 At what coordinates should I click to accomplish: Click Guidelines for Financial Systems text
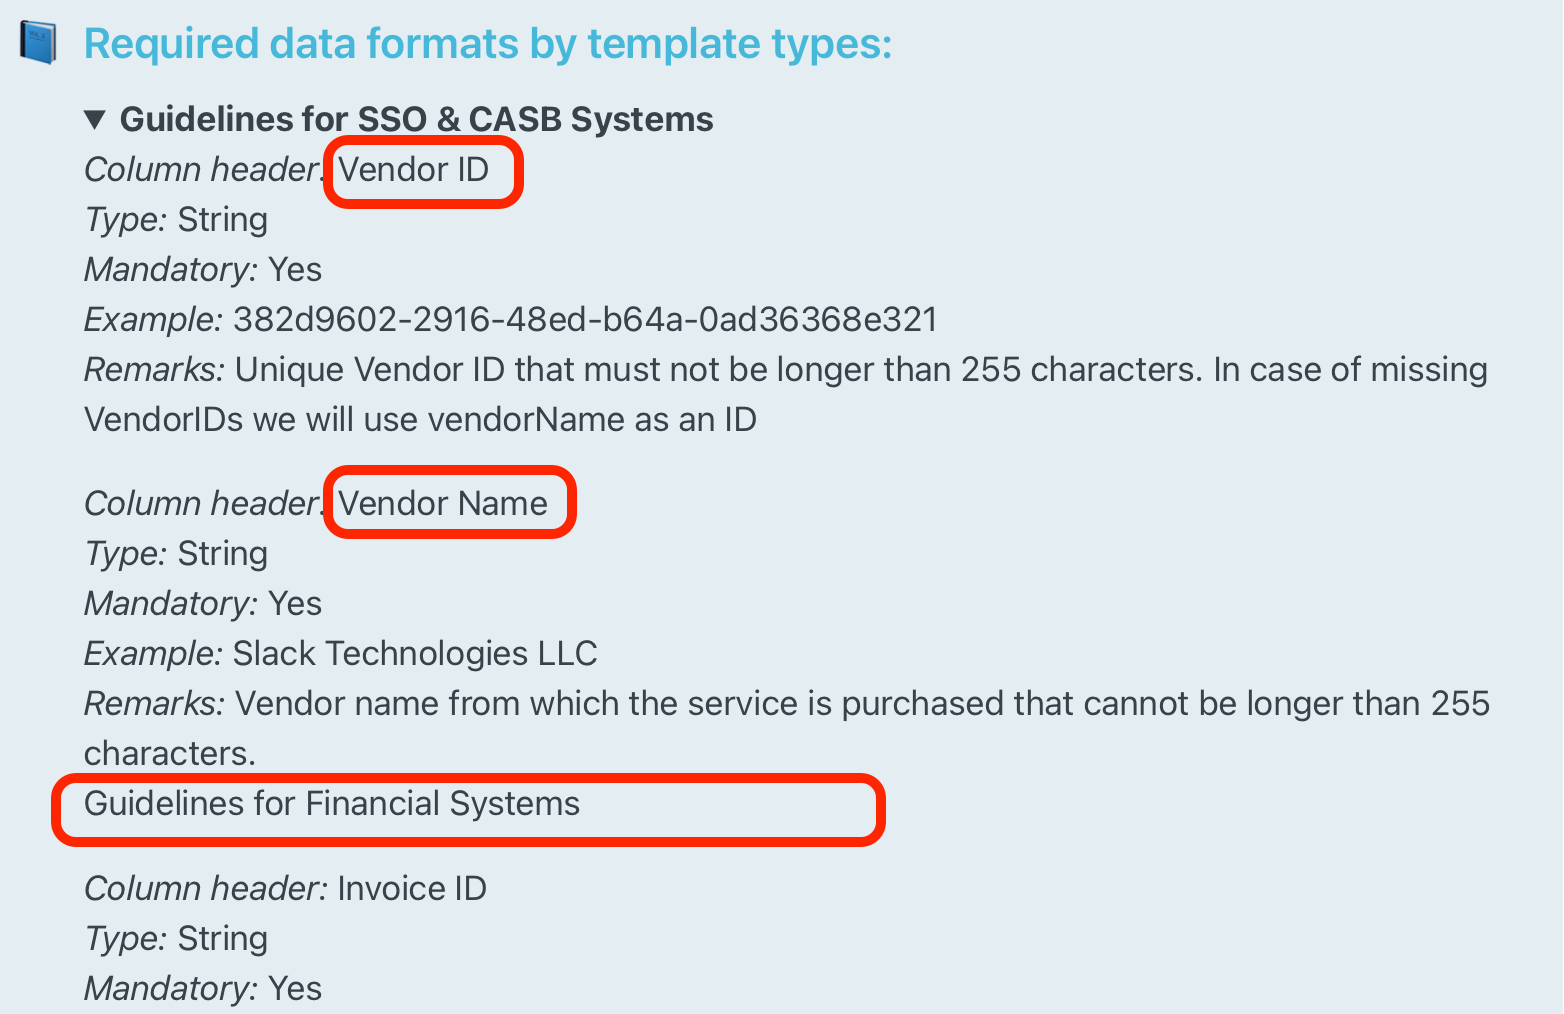[x=332, y=804]
